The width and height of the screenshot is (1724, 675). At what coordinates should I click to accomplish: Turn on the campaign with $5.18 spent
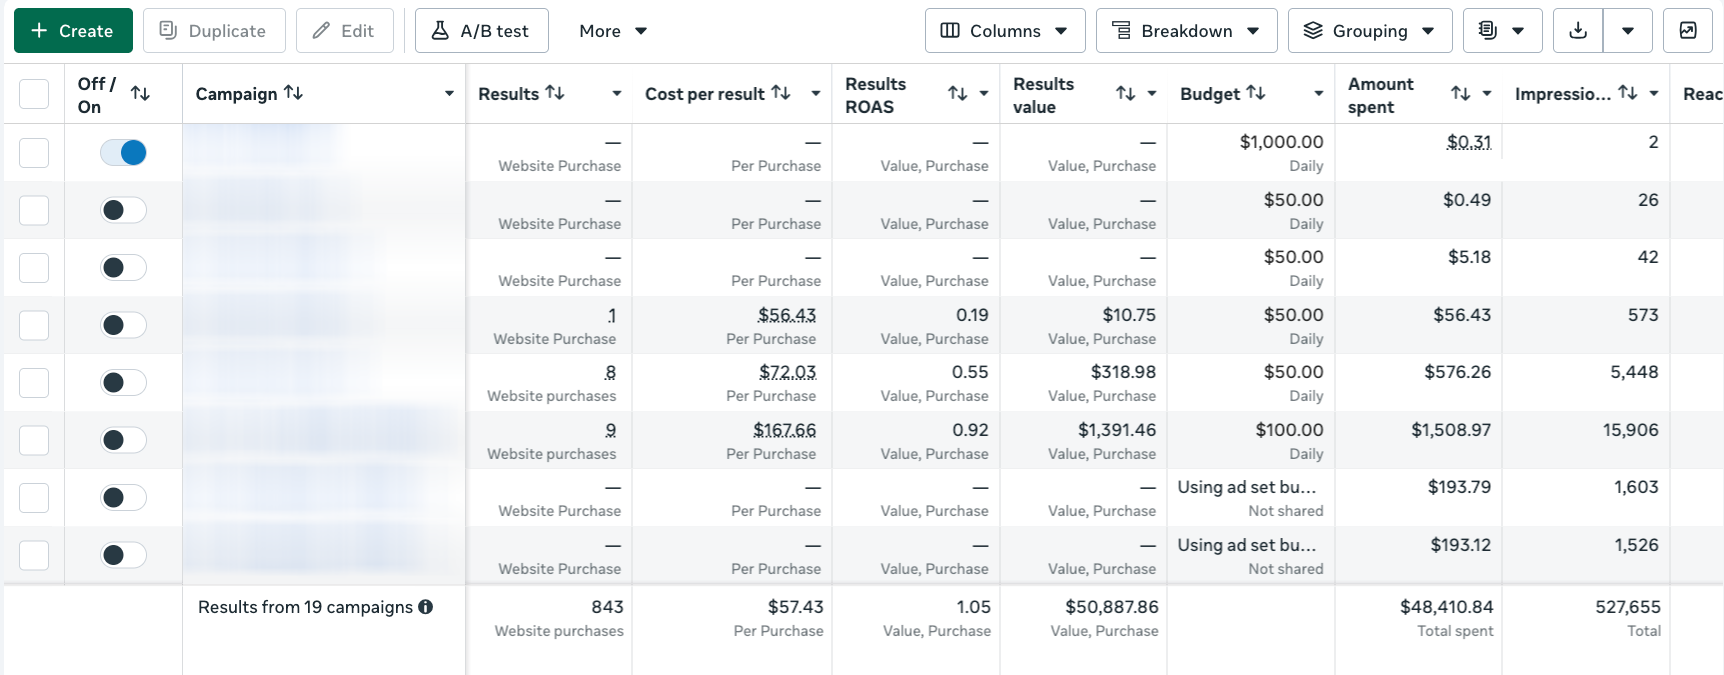click(x=123, y=268)
